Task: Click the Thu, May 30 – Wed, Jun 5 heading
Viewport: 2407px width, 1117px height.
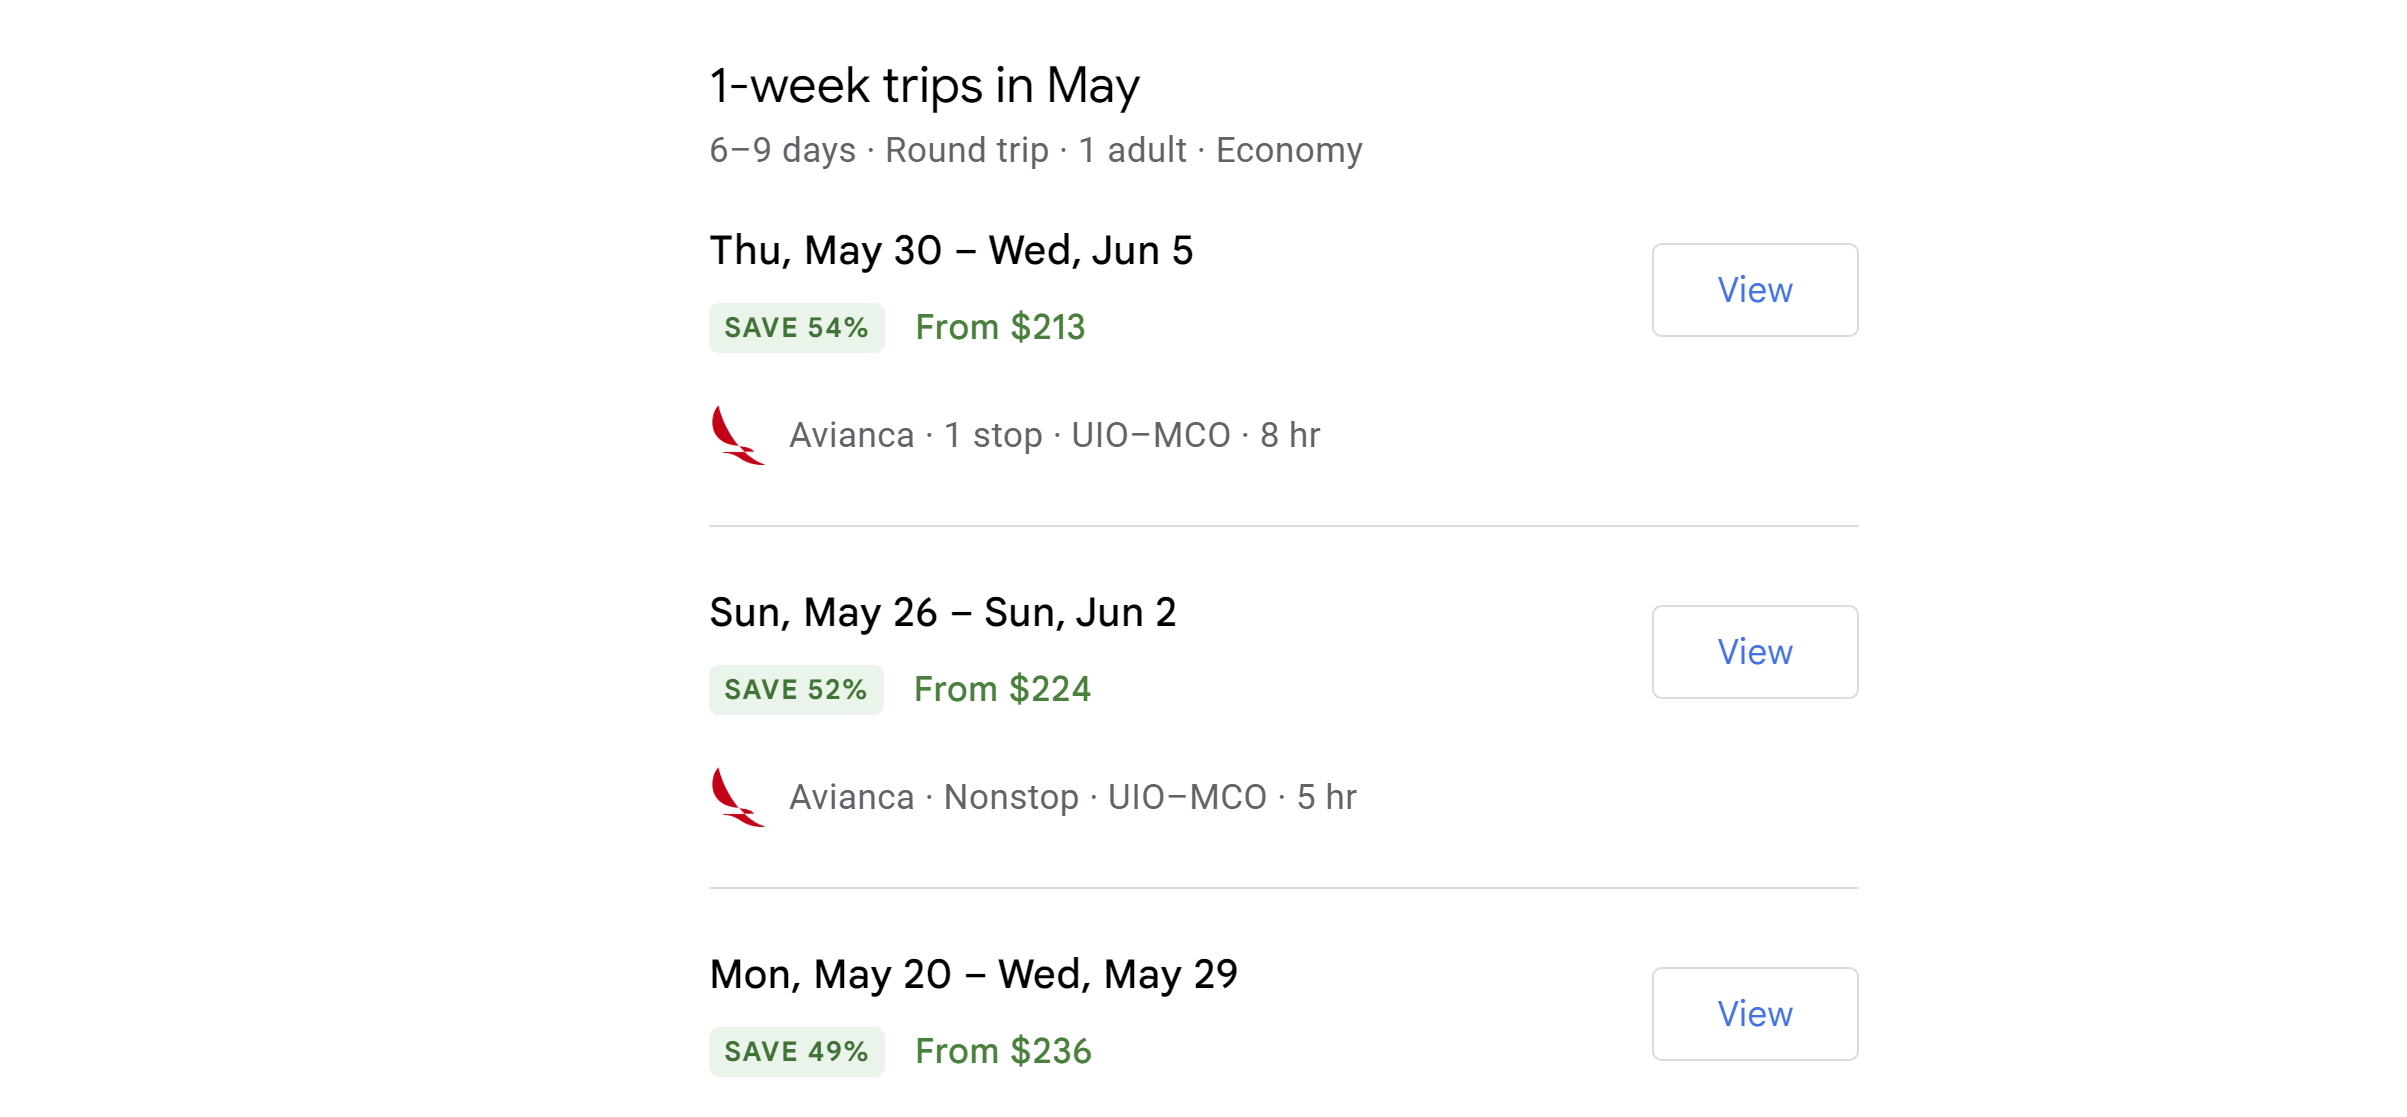Action: click(x=951, y=251)
